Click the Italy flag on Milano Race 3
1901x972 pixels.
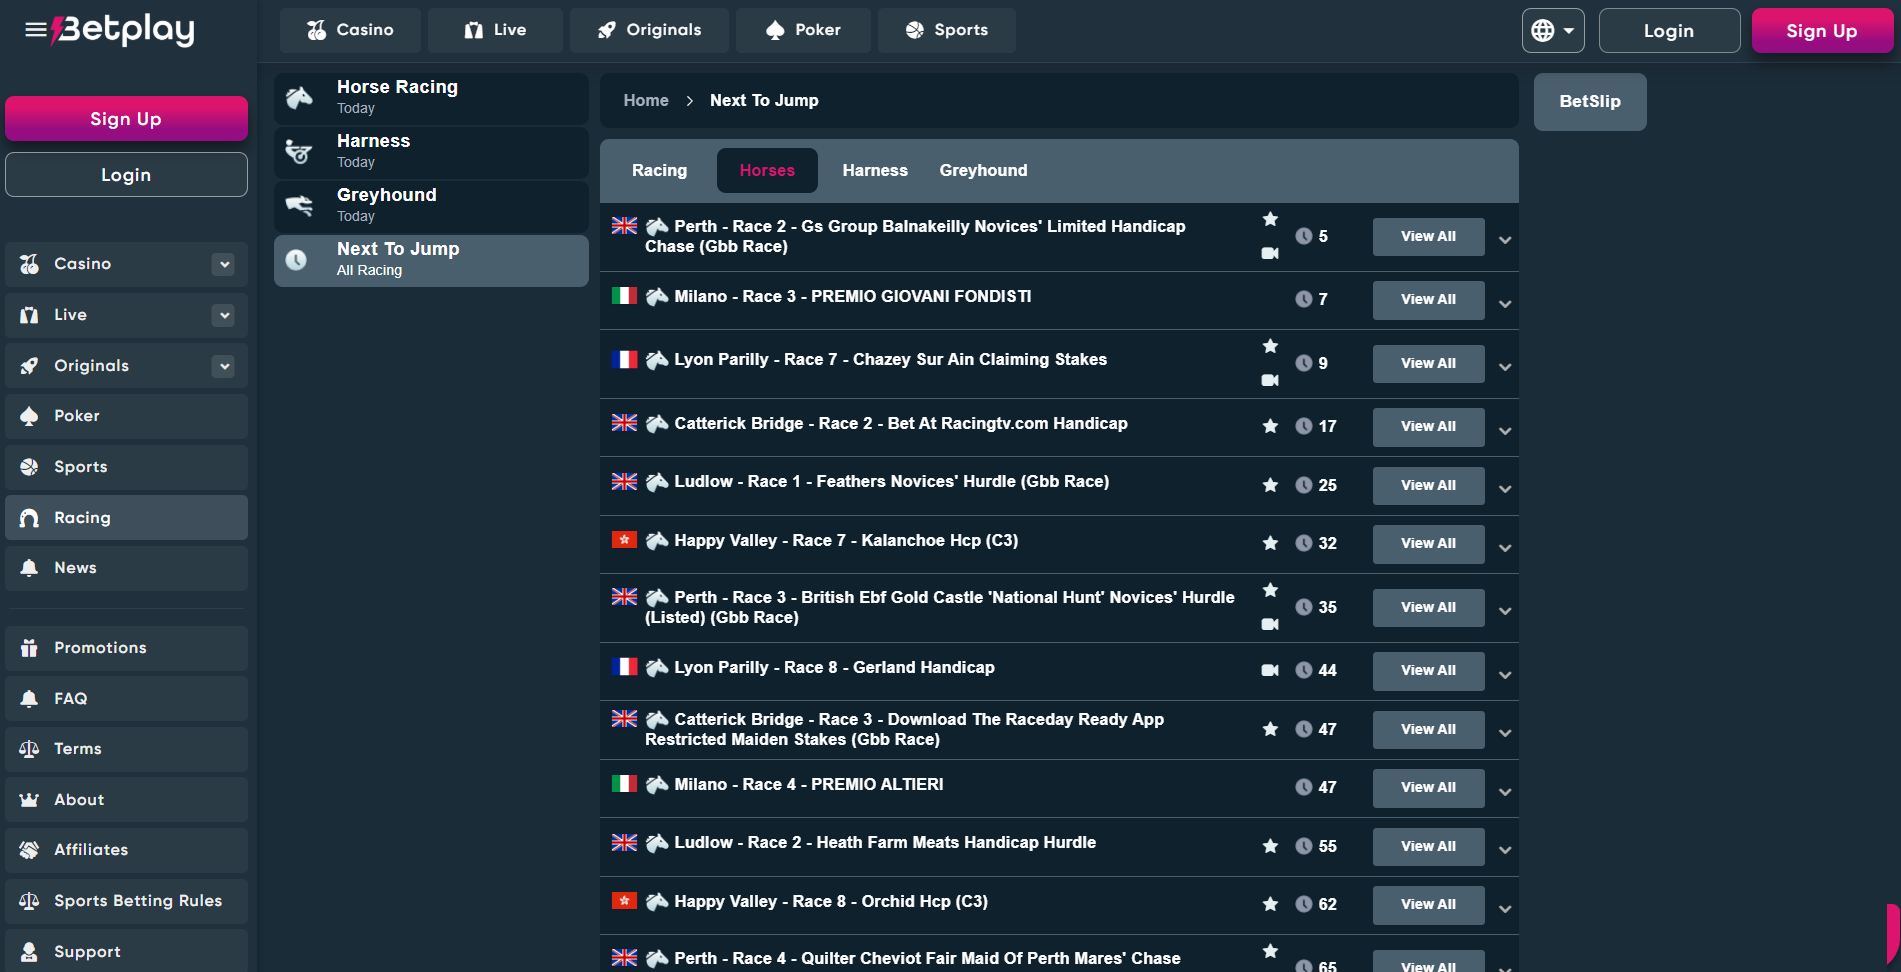click(x=624, y=295)
